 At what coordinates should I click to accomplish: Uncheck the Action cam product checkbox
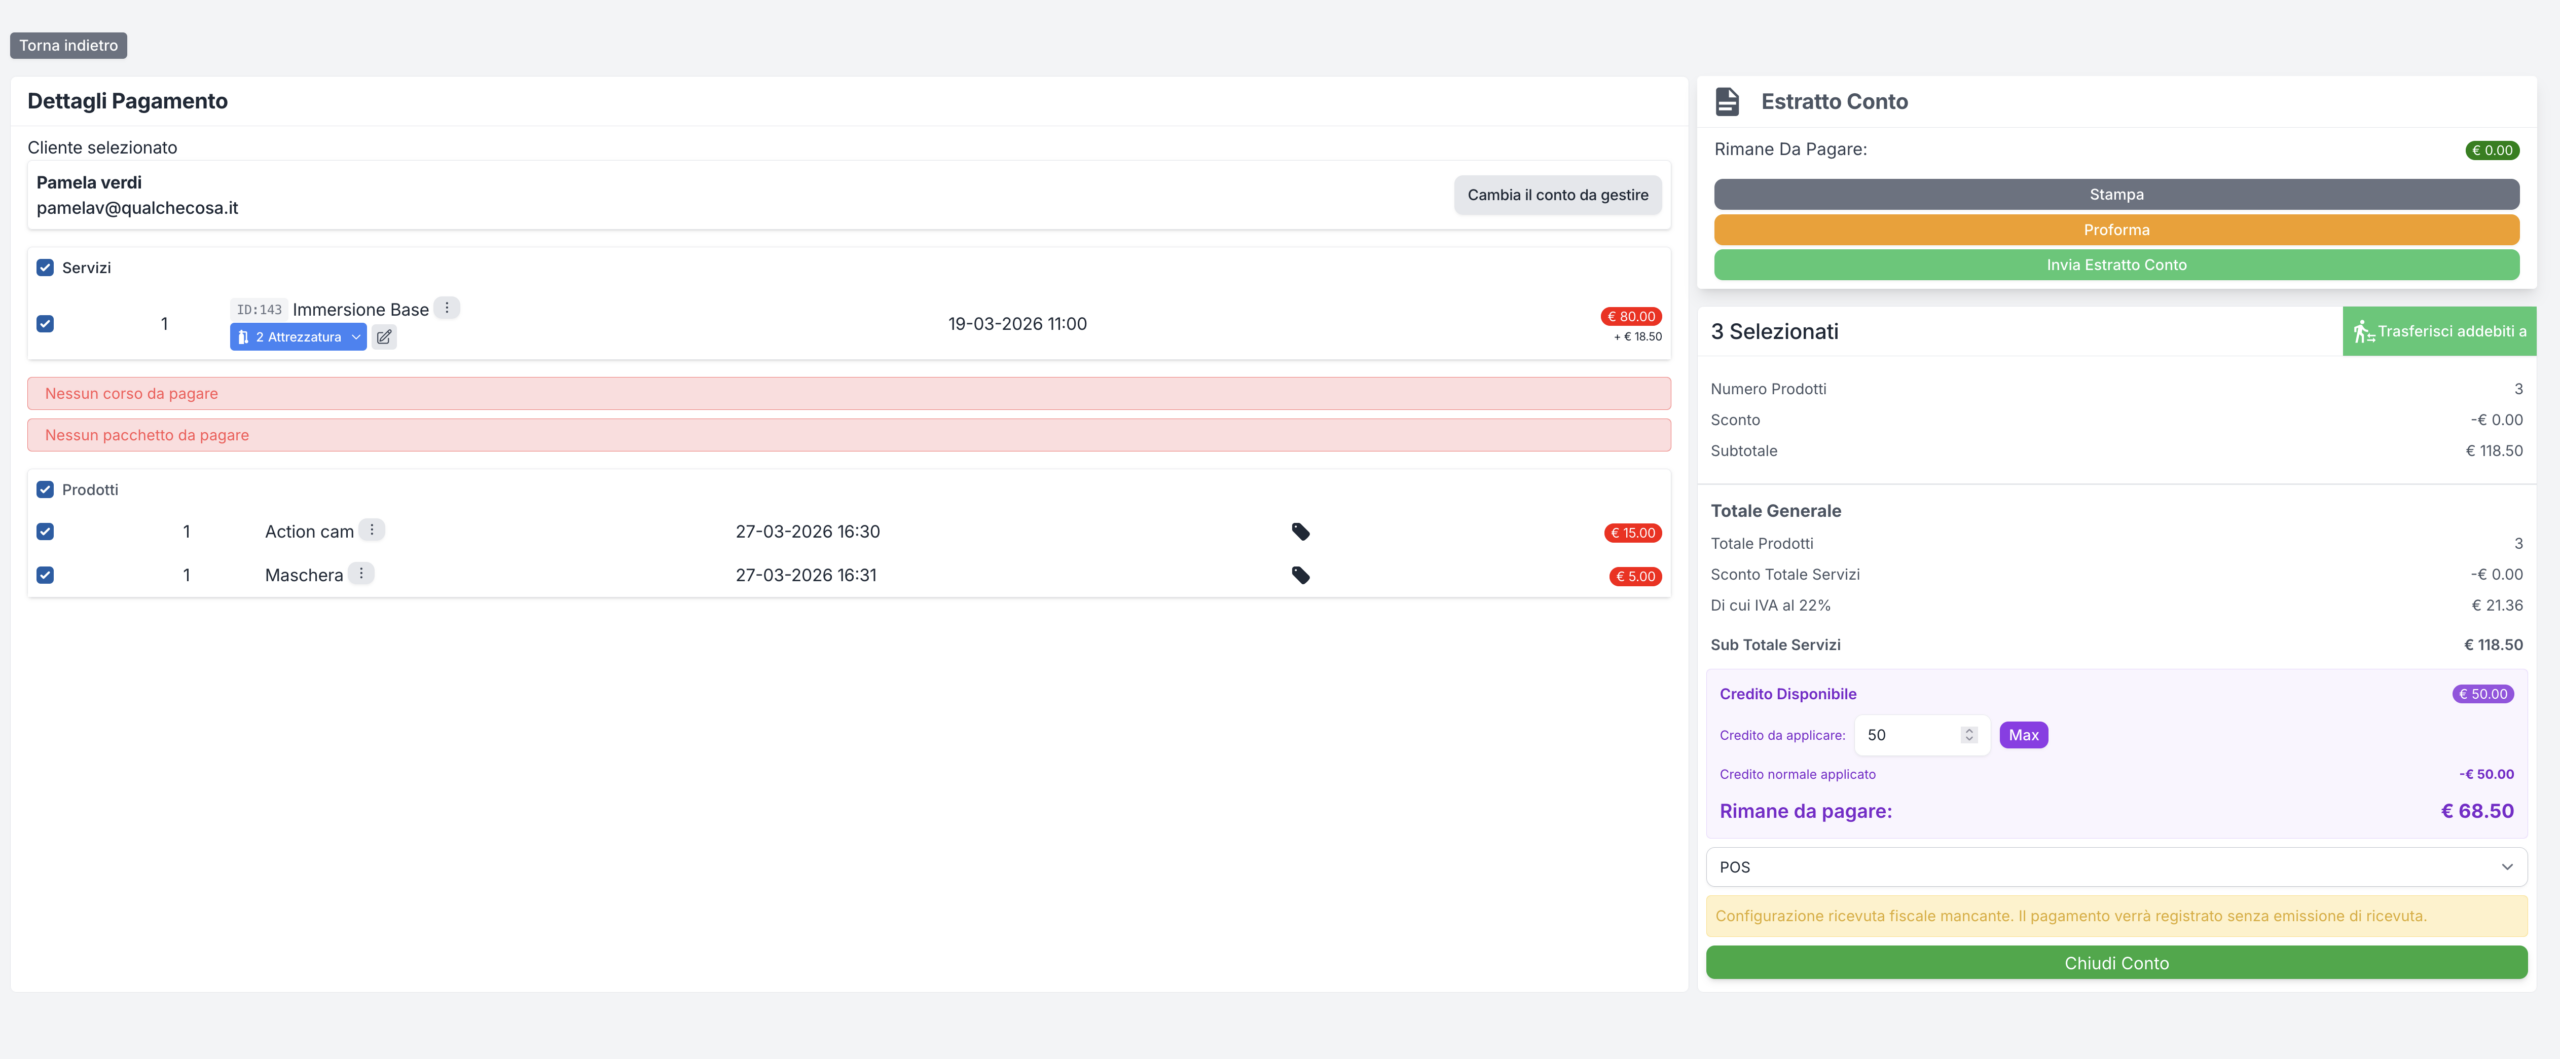pyautogui.click(x=45, y=532)
